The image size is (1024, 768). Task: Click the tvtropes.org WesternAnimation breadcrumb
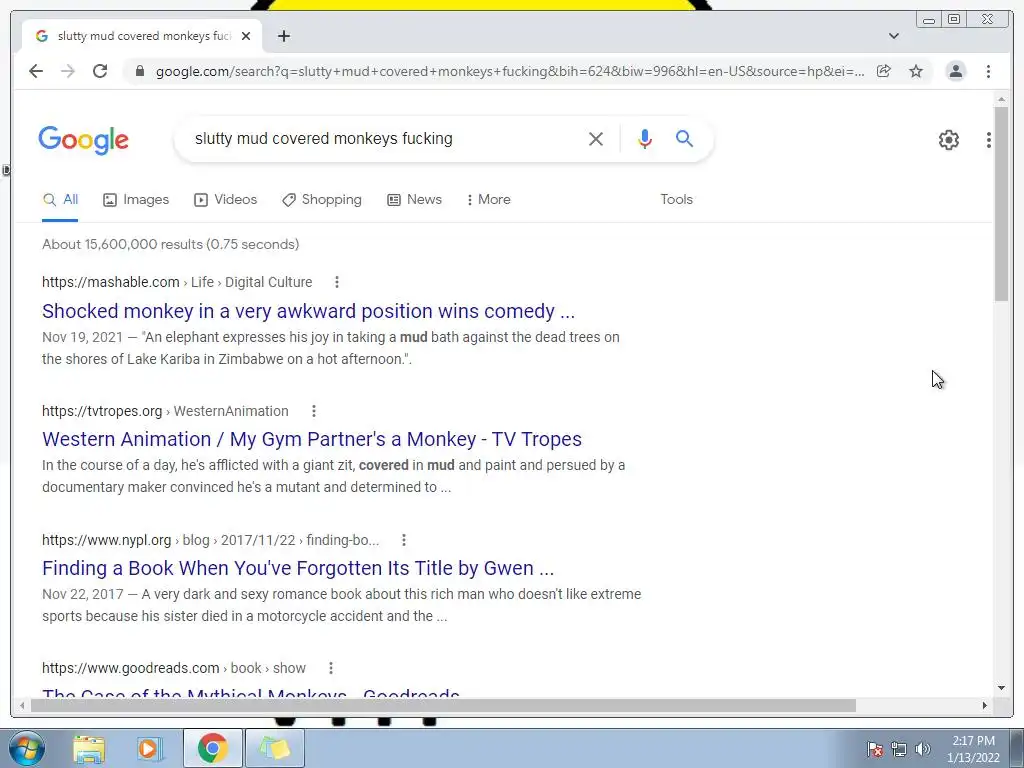[165, 411]
